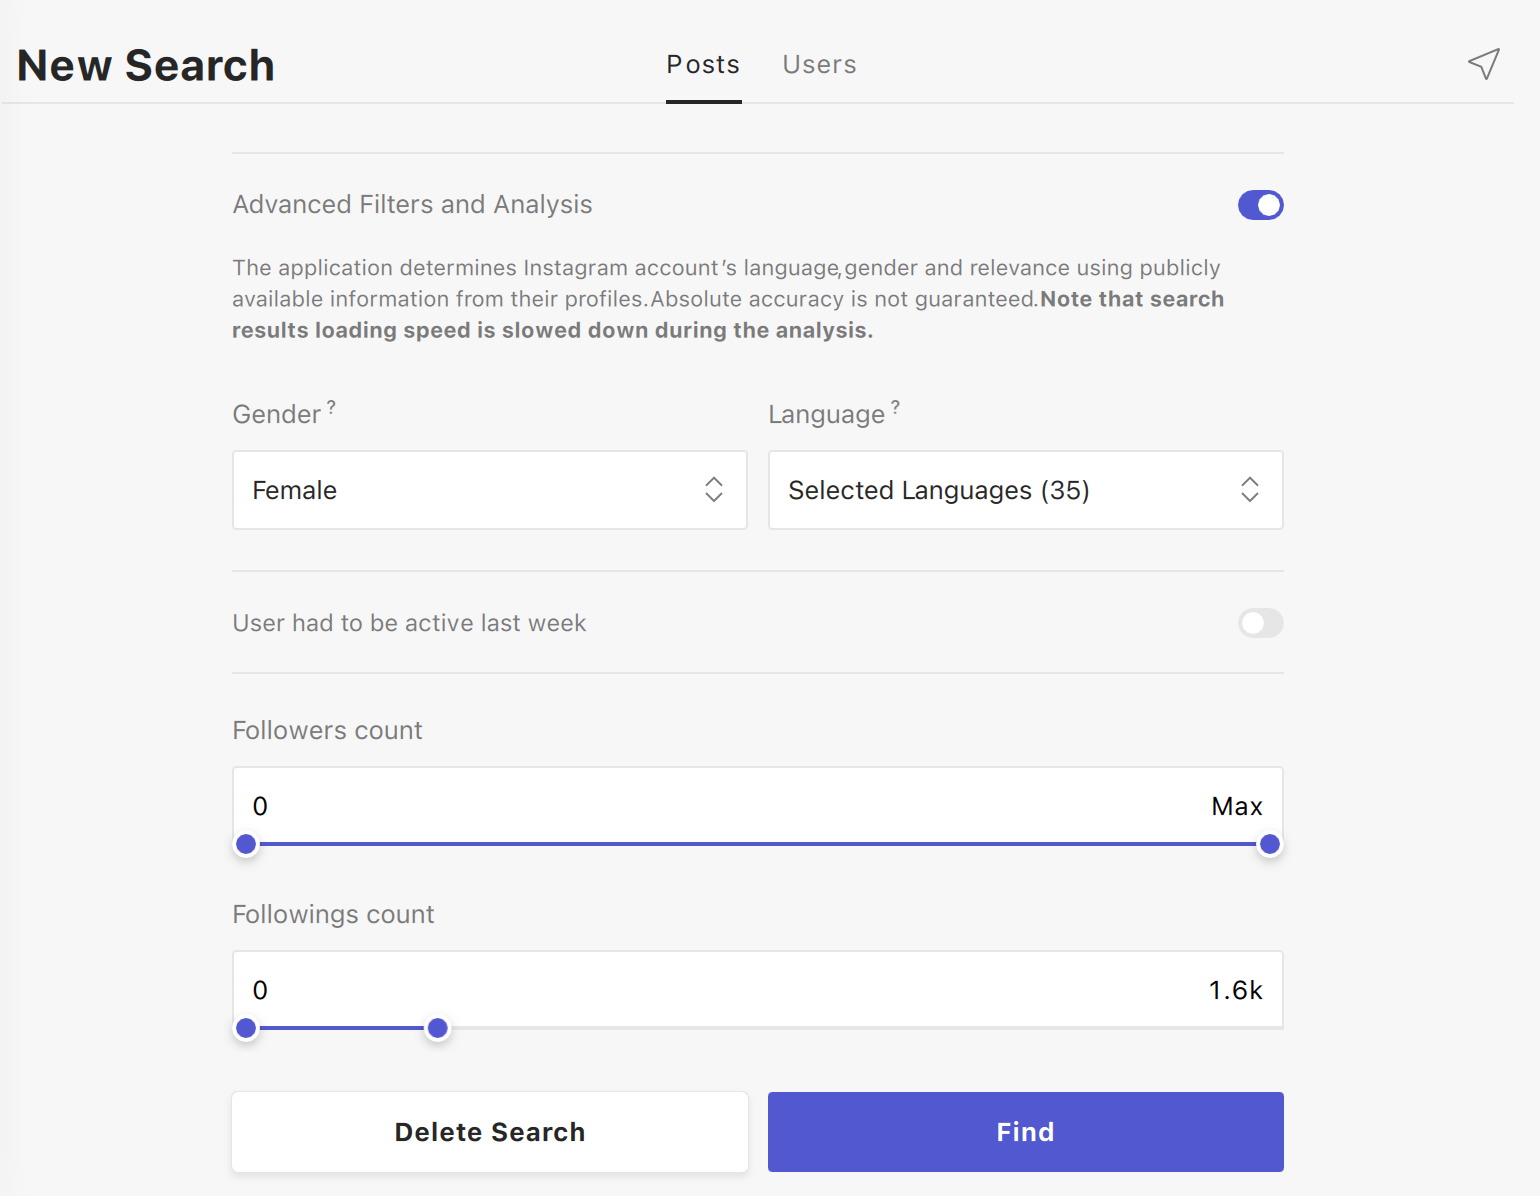This screenshot has height=1196, width=1540.
Task: Click the Followers count minimum value 0
Action: click(x=260, y=806)
